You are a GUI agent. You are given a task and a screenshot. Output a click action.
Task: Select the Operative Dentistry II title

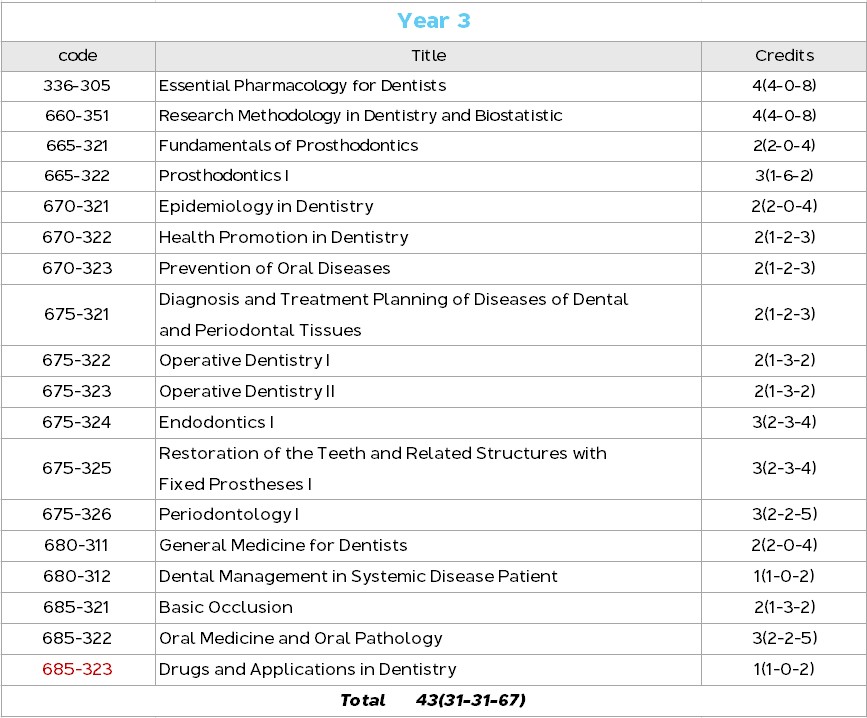[247, 392]
